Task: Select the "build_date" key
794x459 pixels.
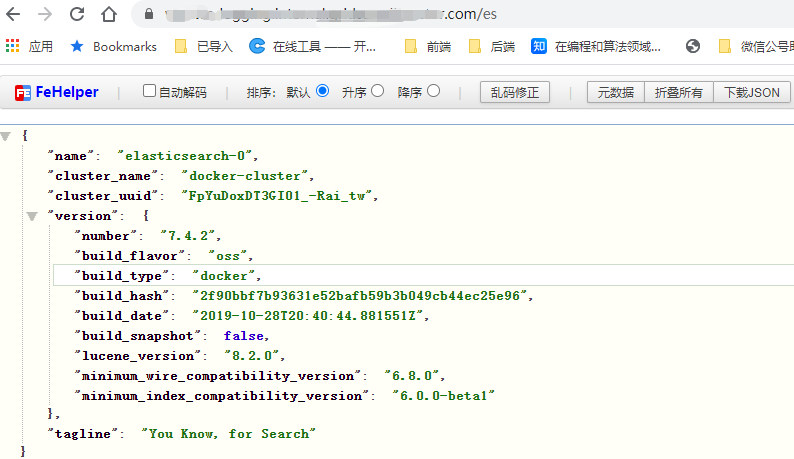Action: (x=122, y=316)
